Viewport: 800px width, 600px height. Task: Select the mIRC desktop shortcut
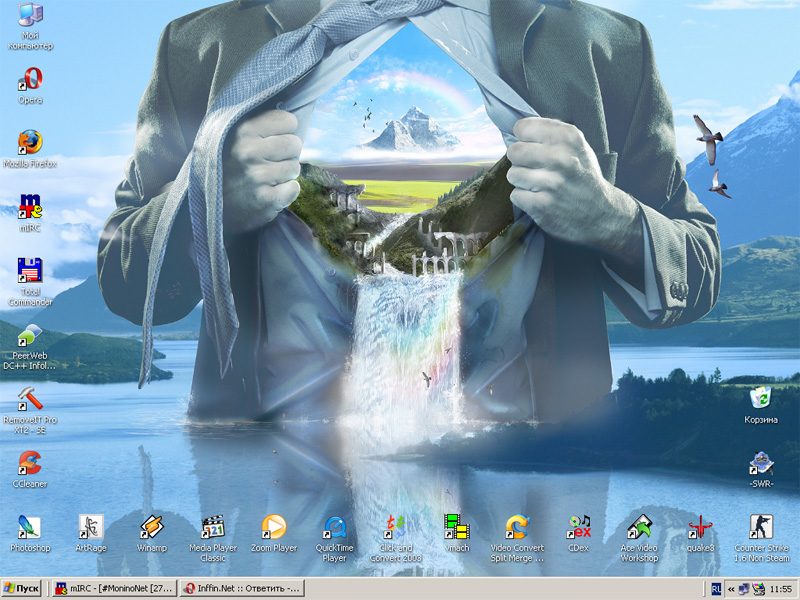[x=30, y=206]
